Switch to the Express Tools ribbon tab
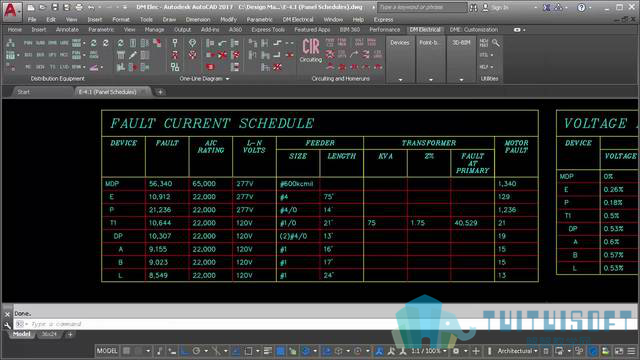 (x=268, y=30)
